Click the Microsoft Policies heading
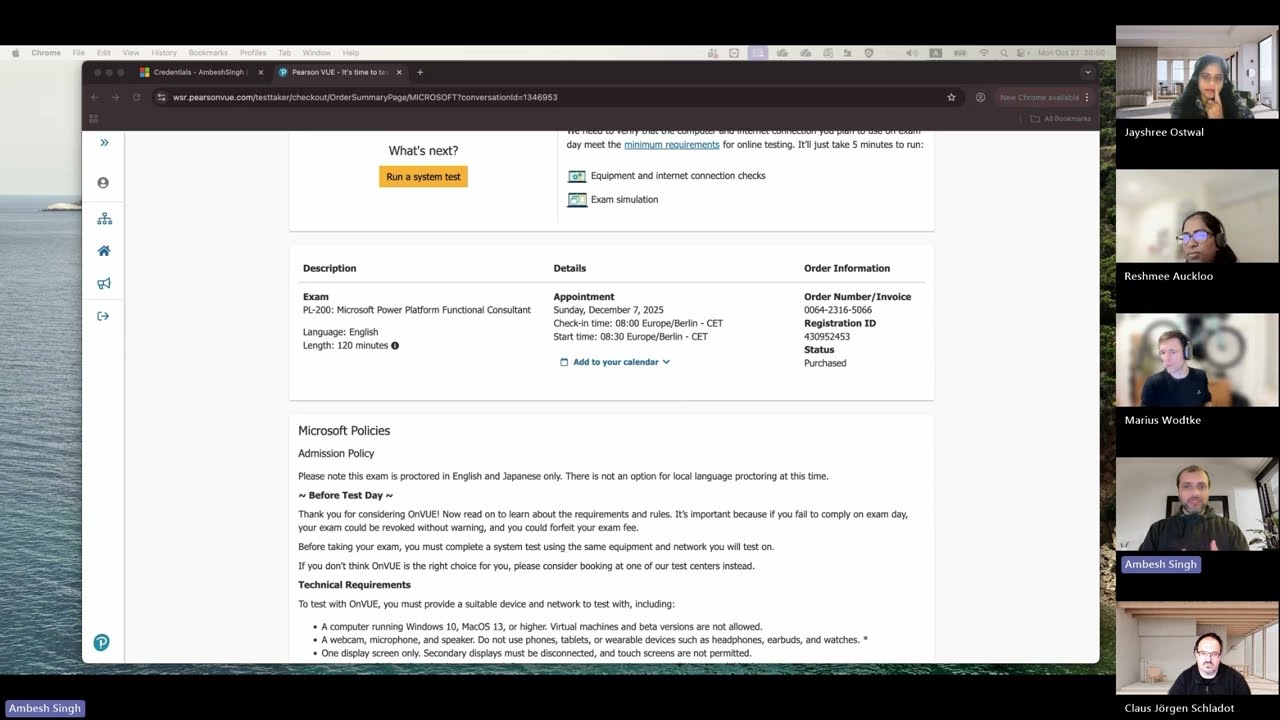This screenshot has width=1280, height=720. pos(344,431)
